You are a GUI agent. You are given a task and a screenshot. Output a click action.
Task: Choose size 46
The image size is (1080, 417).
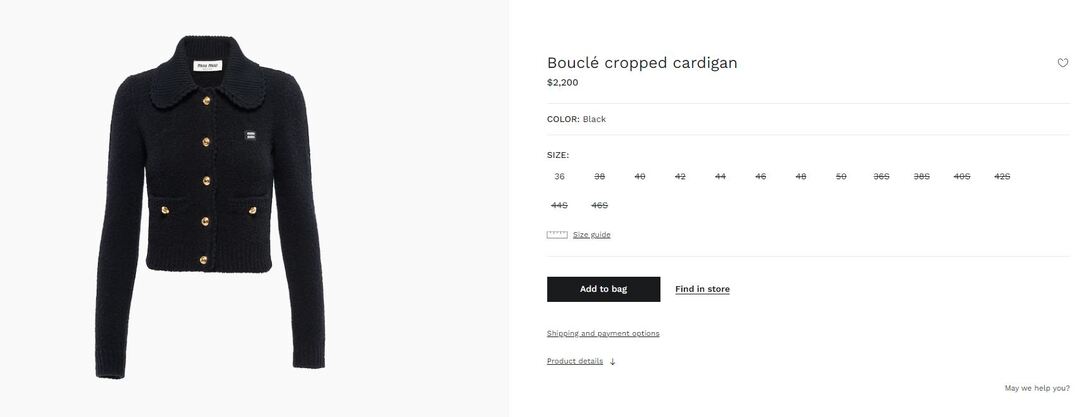click(761, 177)
